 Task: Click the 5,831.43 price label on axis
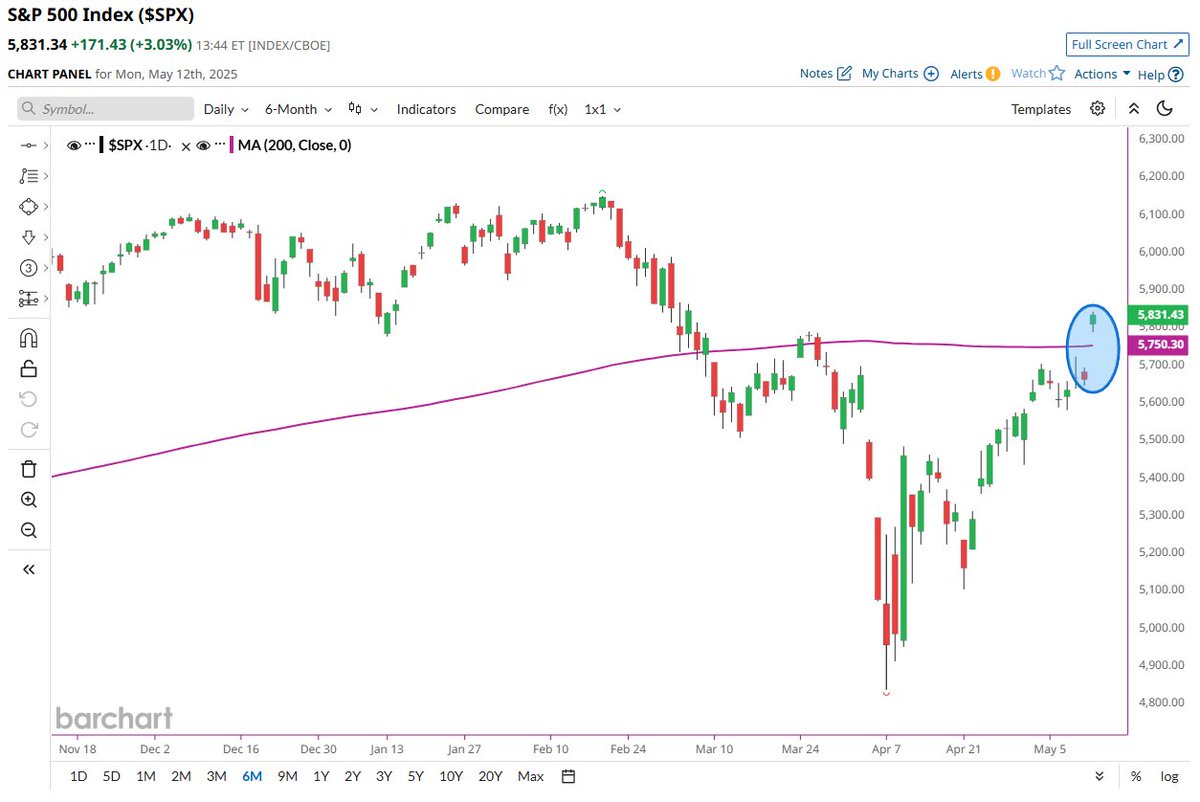click(1157, 315)
